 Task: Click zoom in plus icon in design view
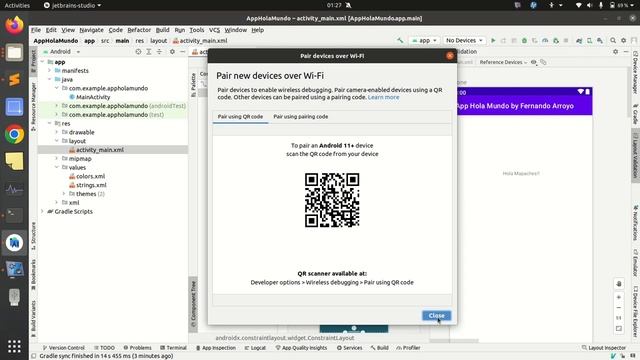[619, 298]
